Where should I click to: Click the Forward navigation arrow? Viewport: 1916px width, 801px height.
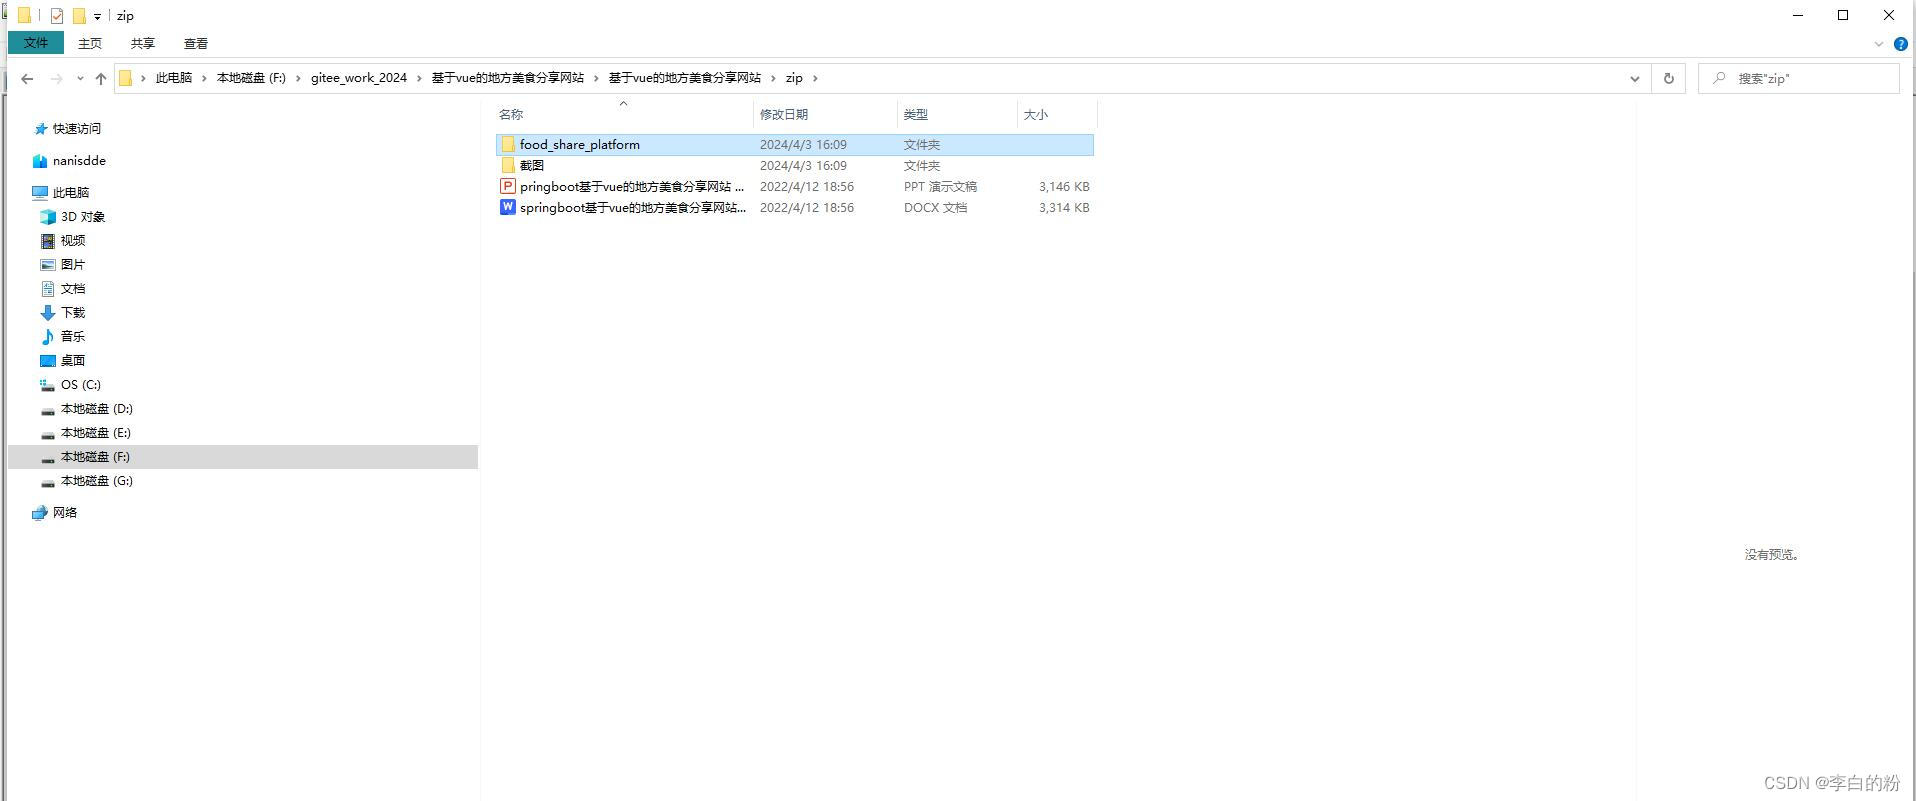tap(56, 78)
